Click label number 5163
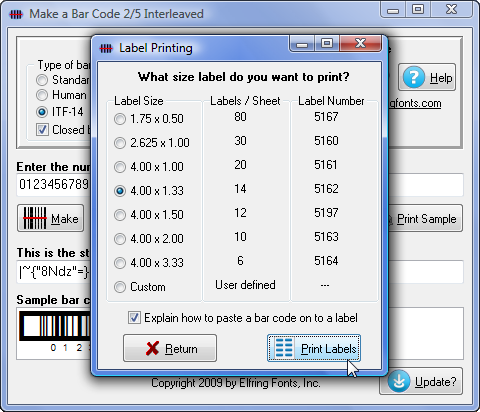The image size is (480, 412). tap(326, 237)
